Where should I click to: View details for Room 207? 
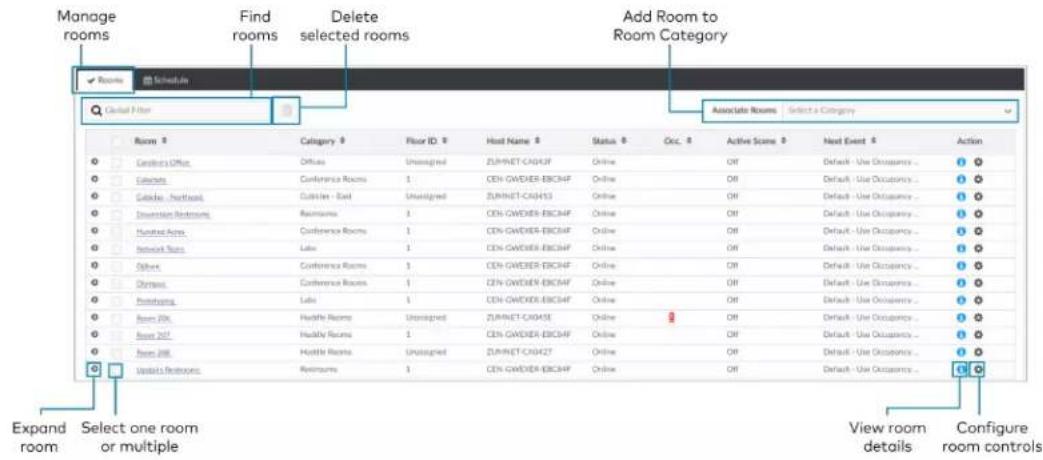pos(960,335)
